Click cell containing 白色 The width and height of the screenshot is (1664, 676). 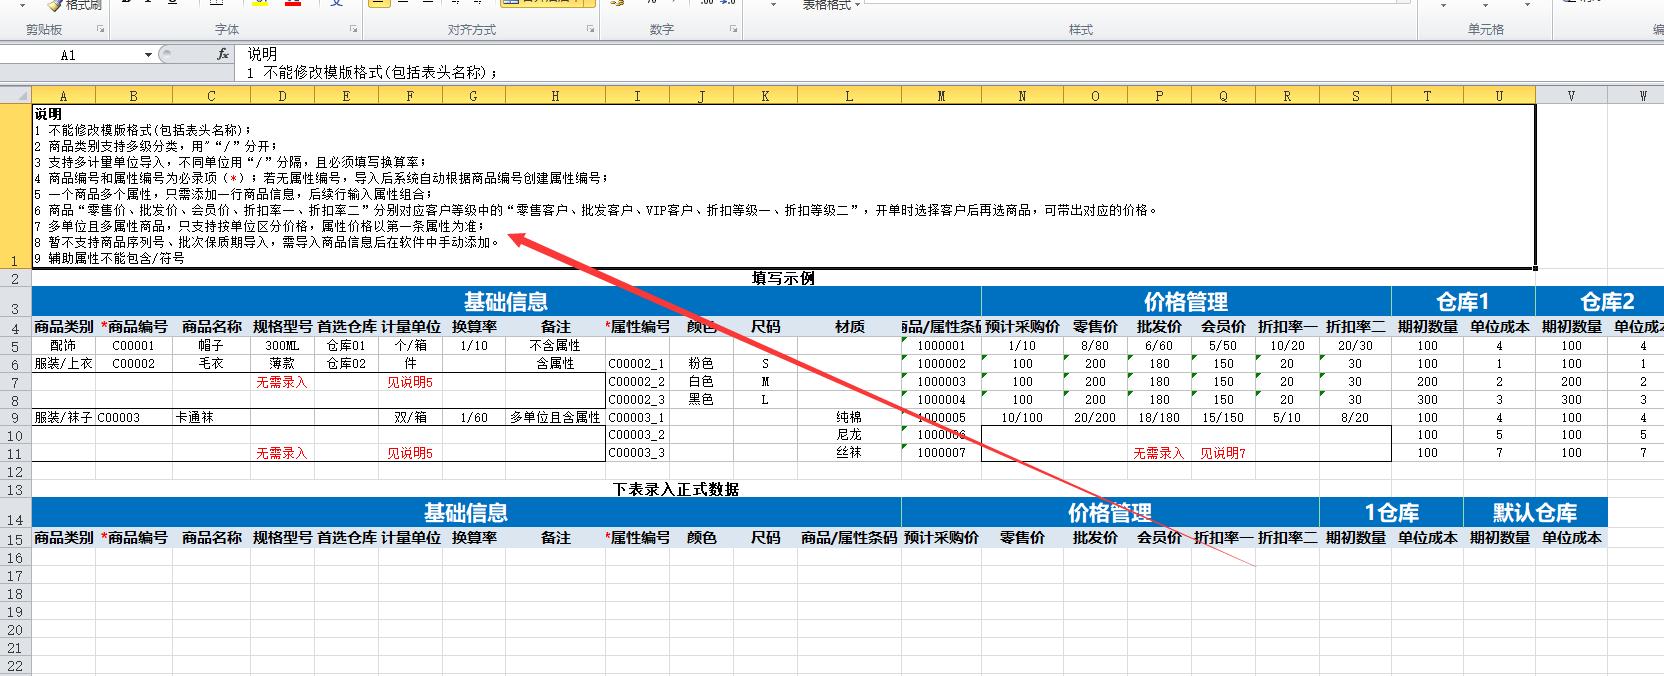(x=701, y=382)
